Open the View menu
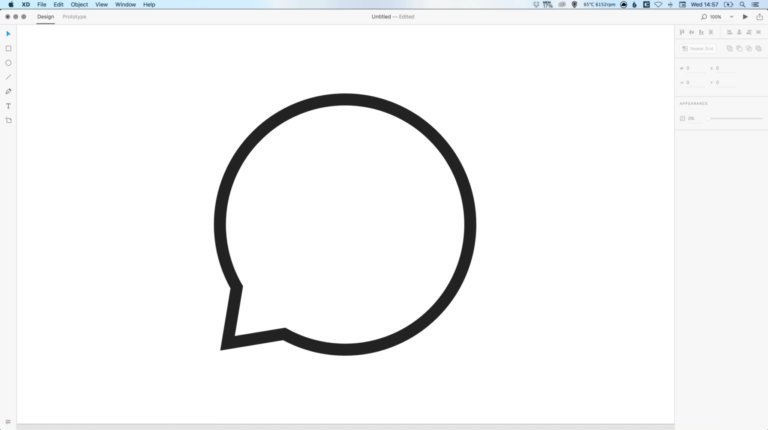The image size is (768, 430). coord(101,4)
